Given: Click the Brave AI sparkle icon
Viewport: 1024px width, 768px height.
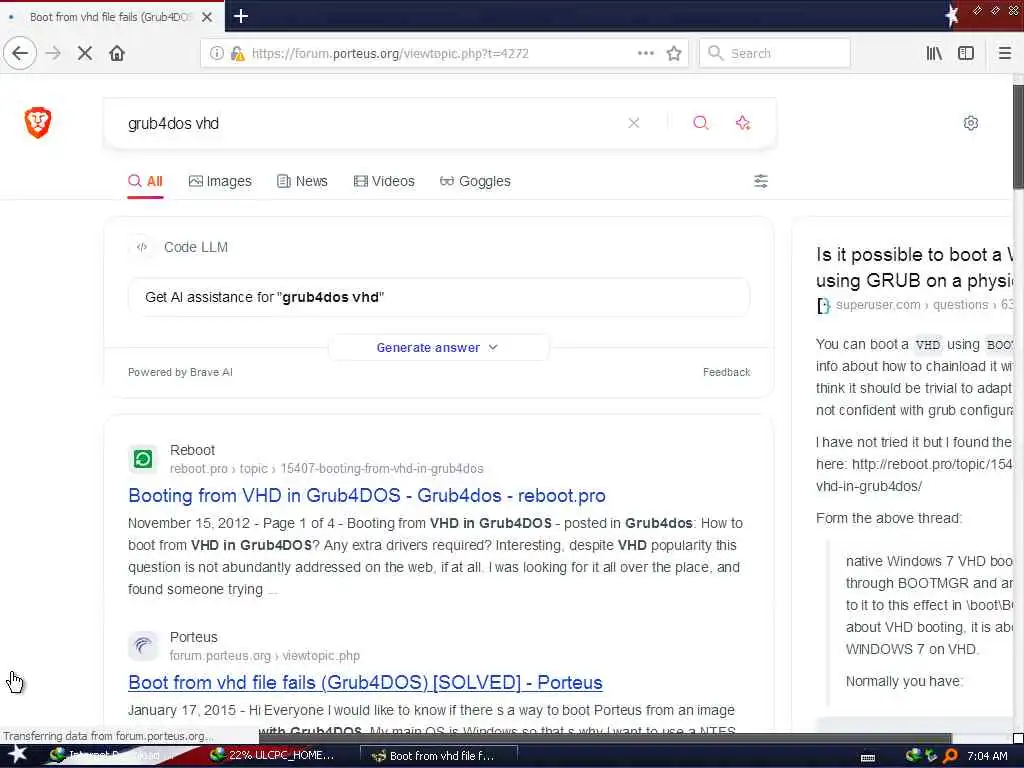Looking at the screenshot, I should (x=743, y=123).
